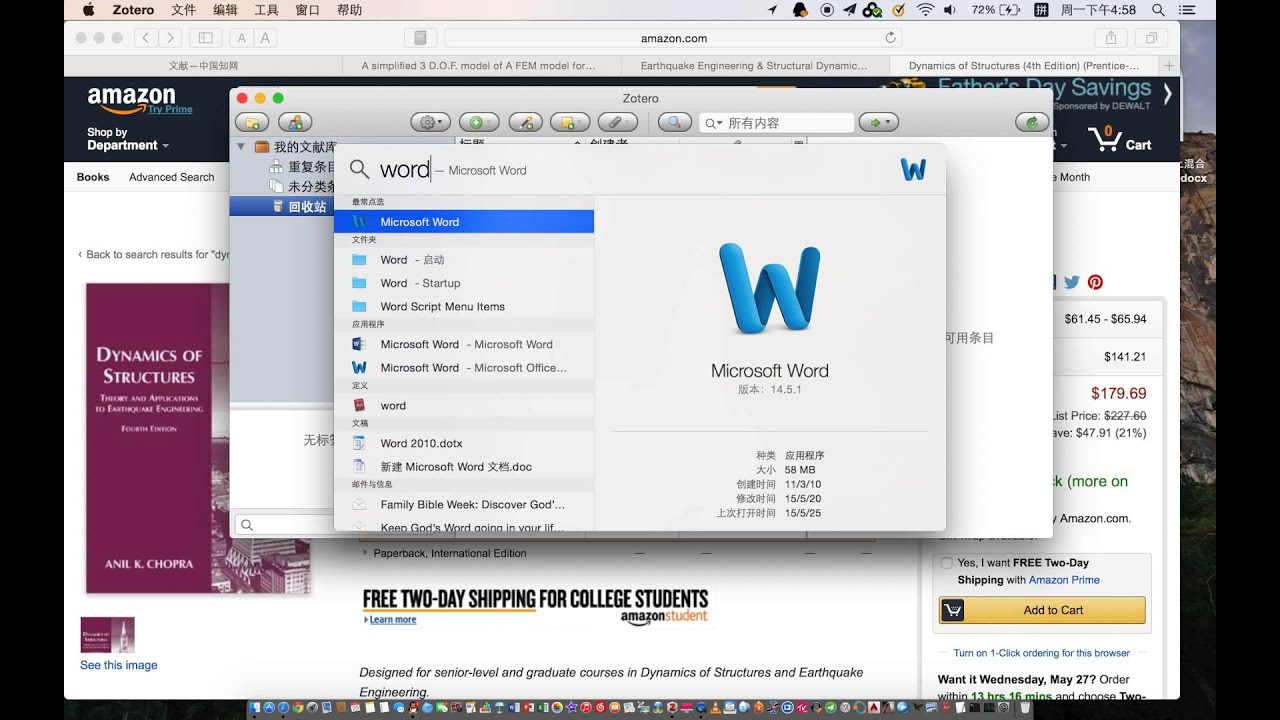Open Zotero actions gear menu
Viewport: 1280px width, 720px height.
click(x=431, y=123)
